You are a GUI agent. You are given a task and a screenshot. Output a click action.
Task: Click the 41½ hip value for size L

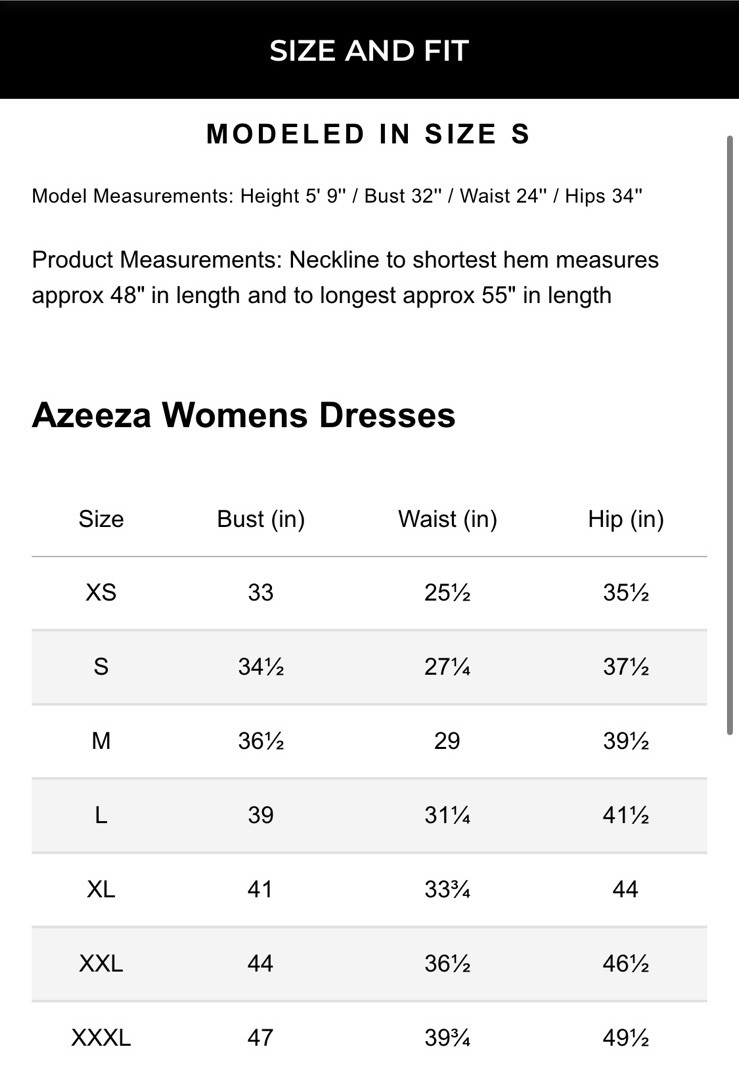[626, 815]
